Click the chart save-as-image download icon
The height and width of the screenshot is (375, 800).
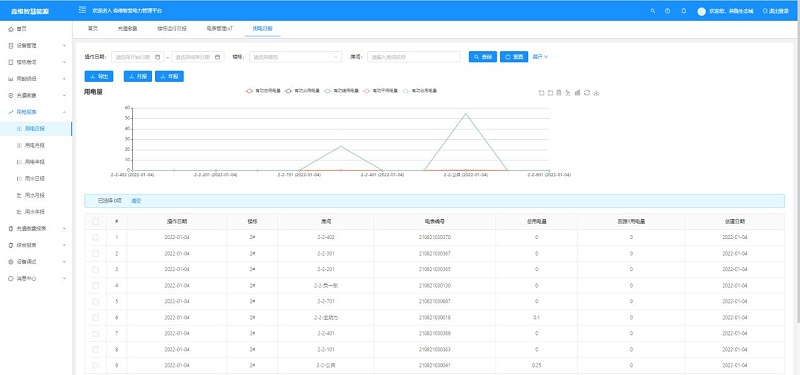coord(596,93)
